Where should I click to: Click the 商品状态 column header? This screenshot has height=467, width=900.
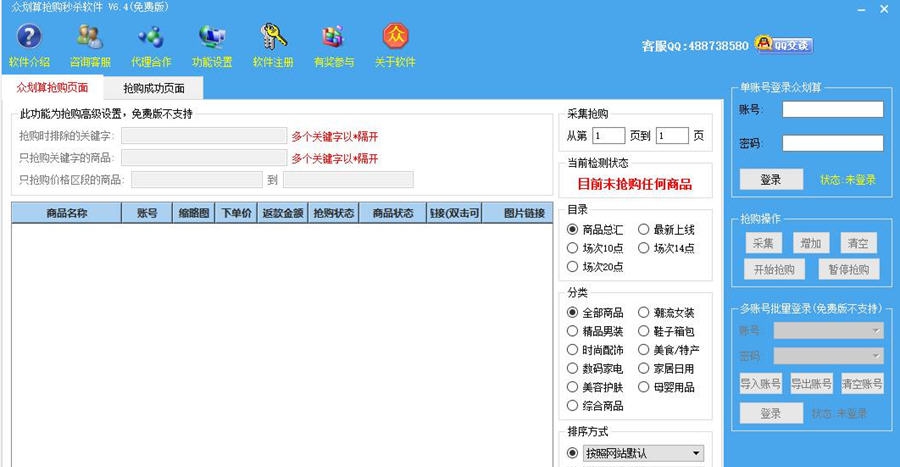pyautogui.click(x=393, y=213)
